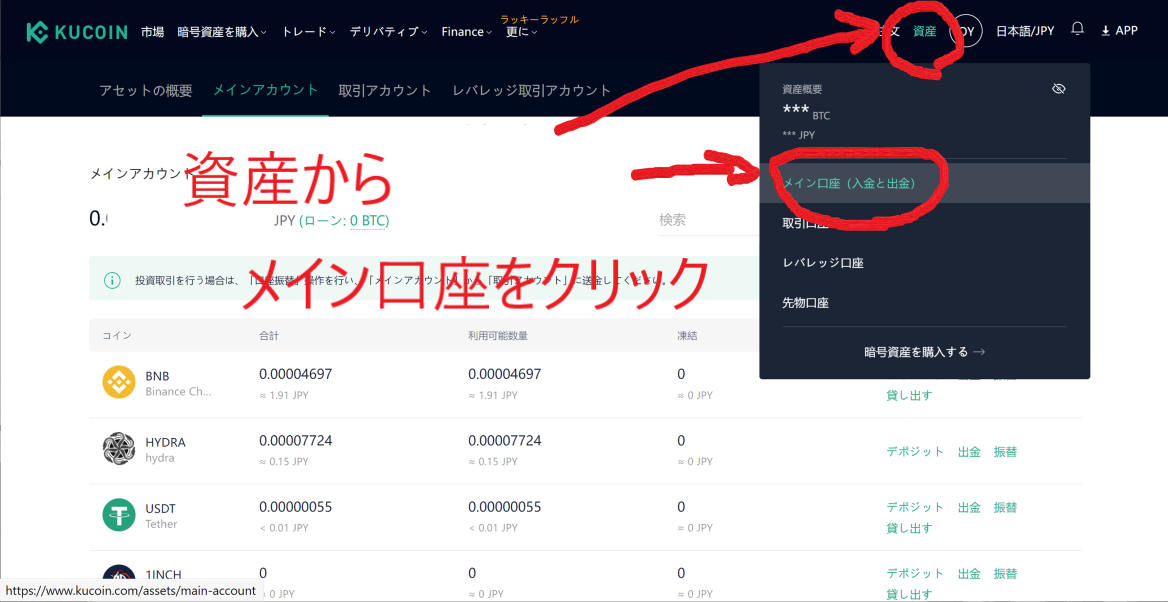
Task: Click デポジット in the HYDRA row
Action: (915, 452)
